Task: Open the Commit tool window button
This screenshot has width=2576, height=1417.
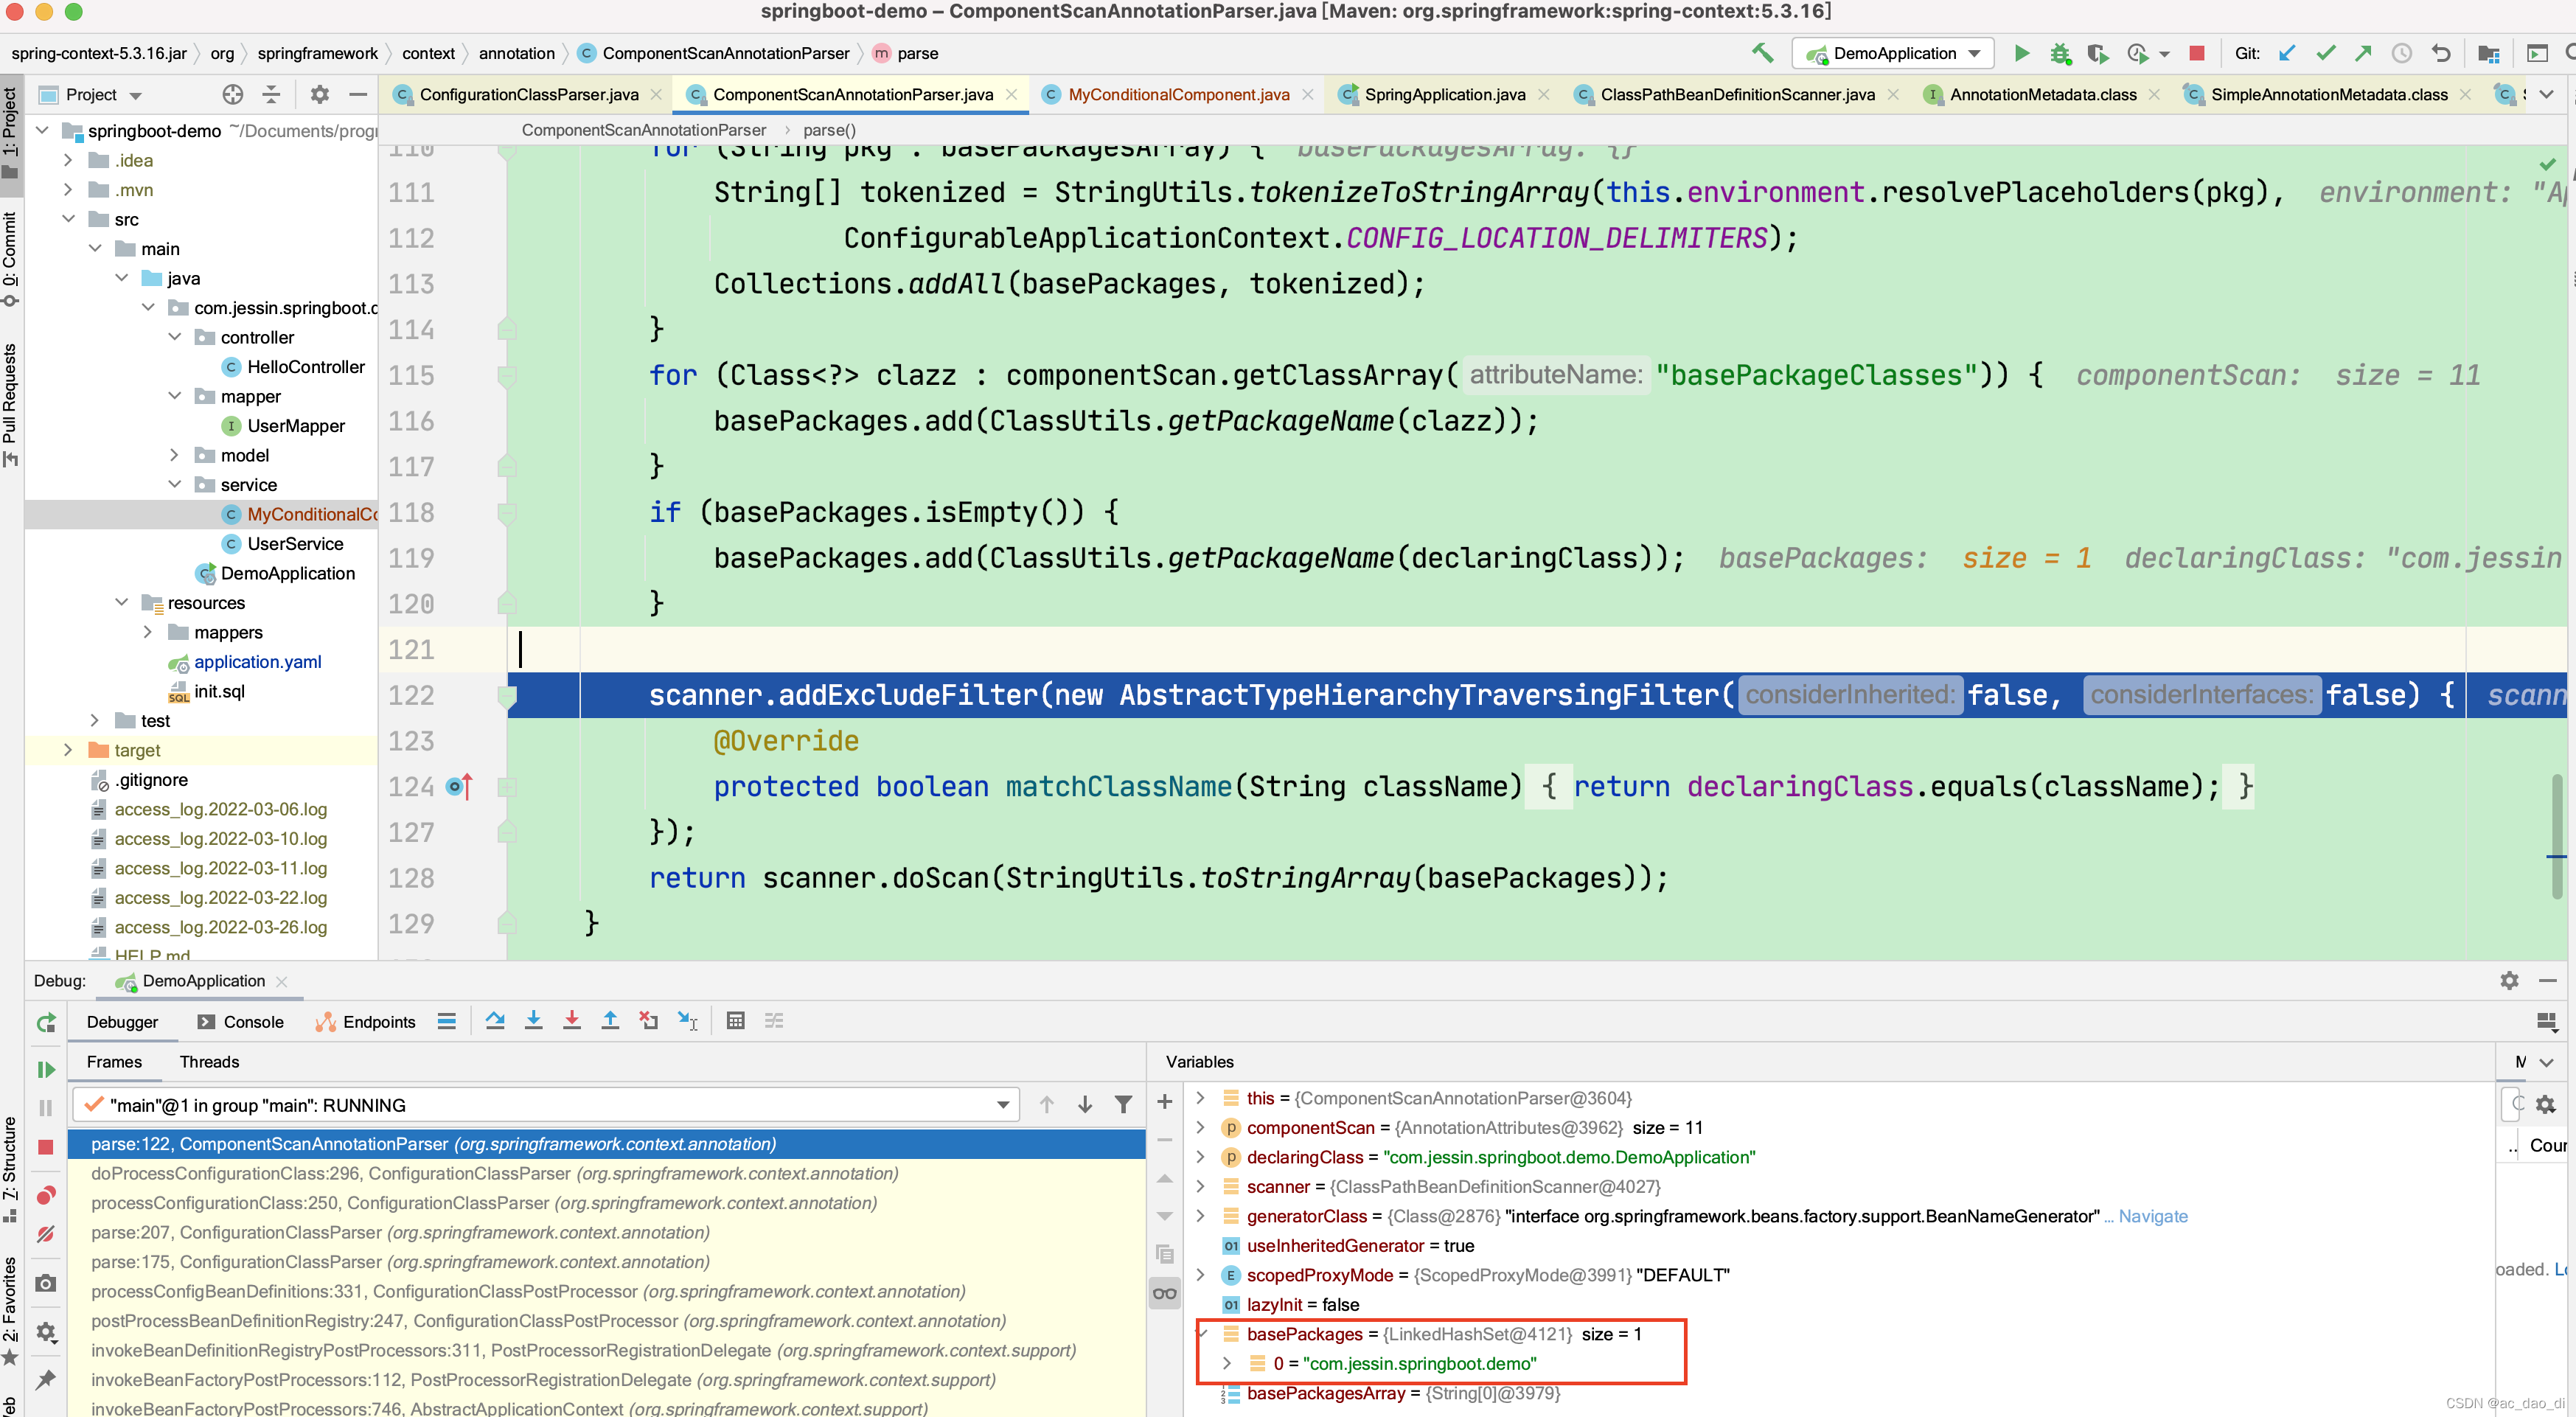Action: tap(10, 258)
